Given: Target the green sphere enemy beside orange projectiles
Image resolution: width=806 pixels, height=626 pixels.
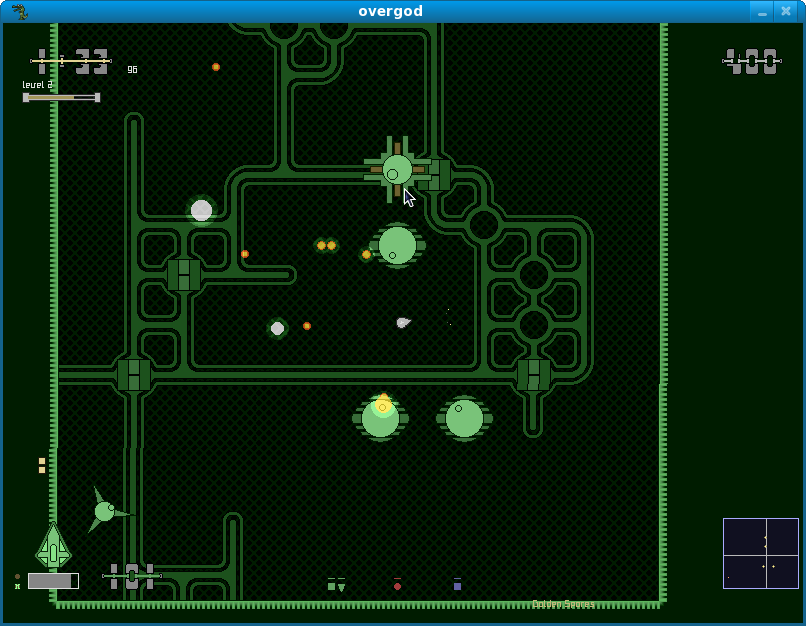Looking at the screenshot, I should [397, 246].
